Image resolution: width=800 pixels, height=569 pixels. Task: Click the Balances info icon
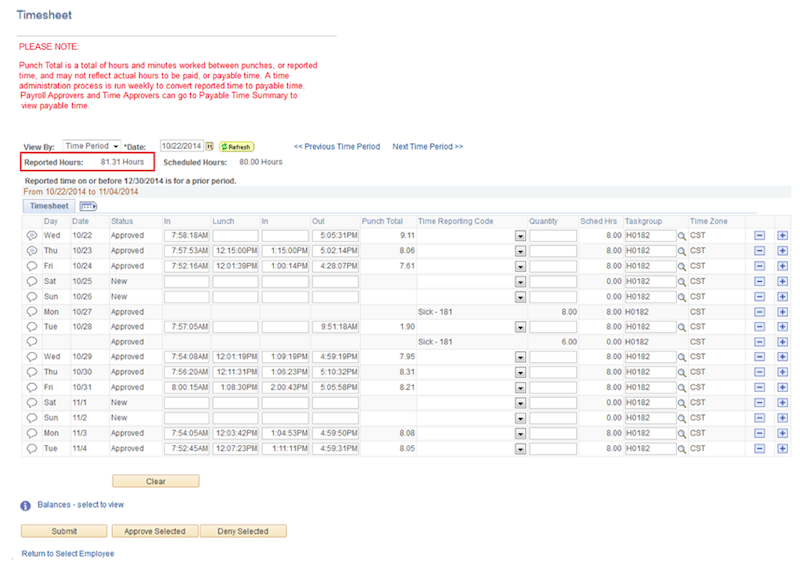point(26,506)
